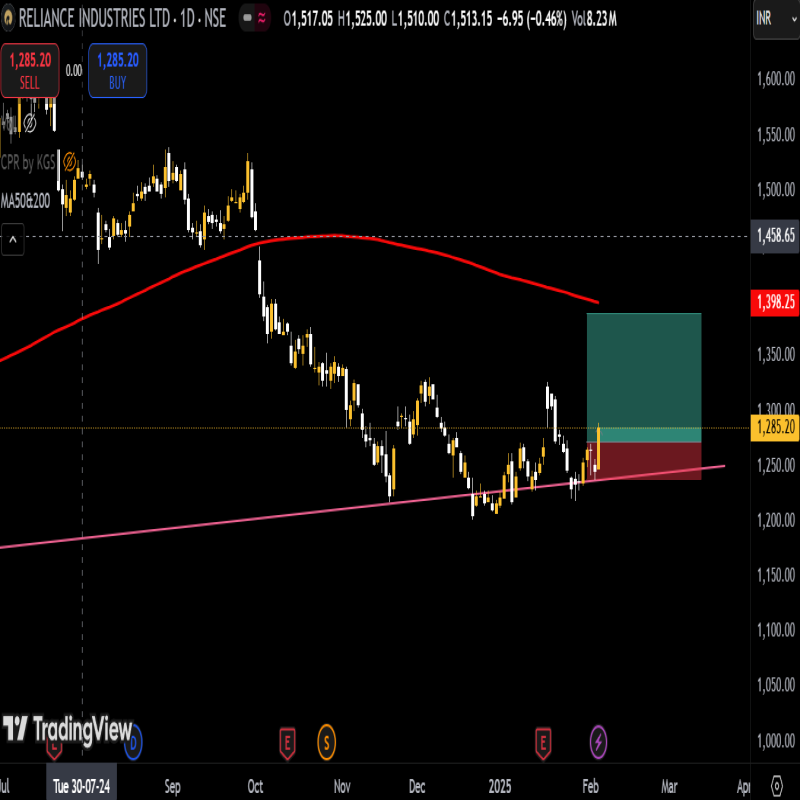The image size is (800, 800).
Task: Open the earnings E marker near October
Action: pos(288,742)
